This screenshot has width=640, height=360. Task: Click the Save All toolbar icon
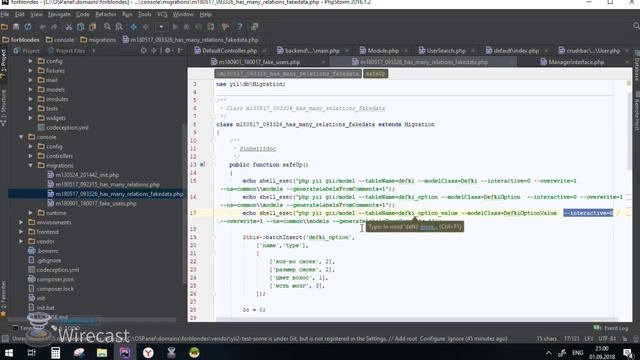[x=16, y=27]
